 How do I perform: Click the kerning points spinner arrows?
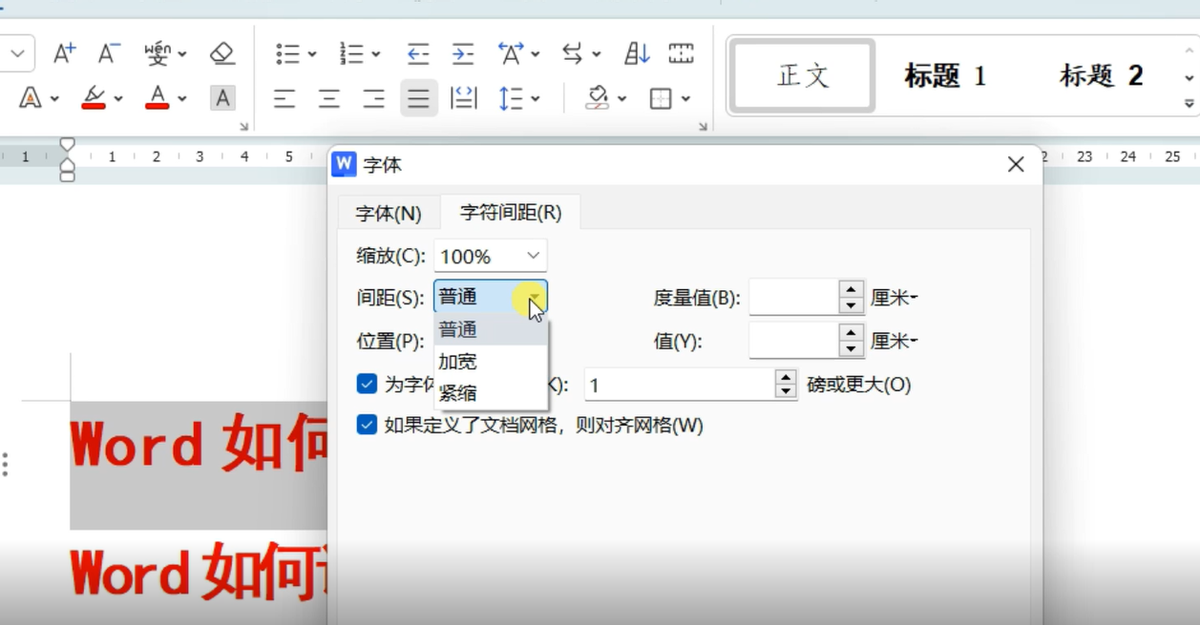tap(786, 384)
